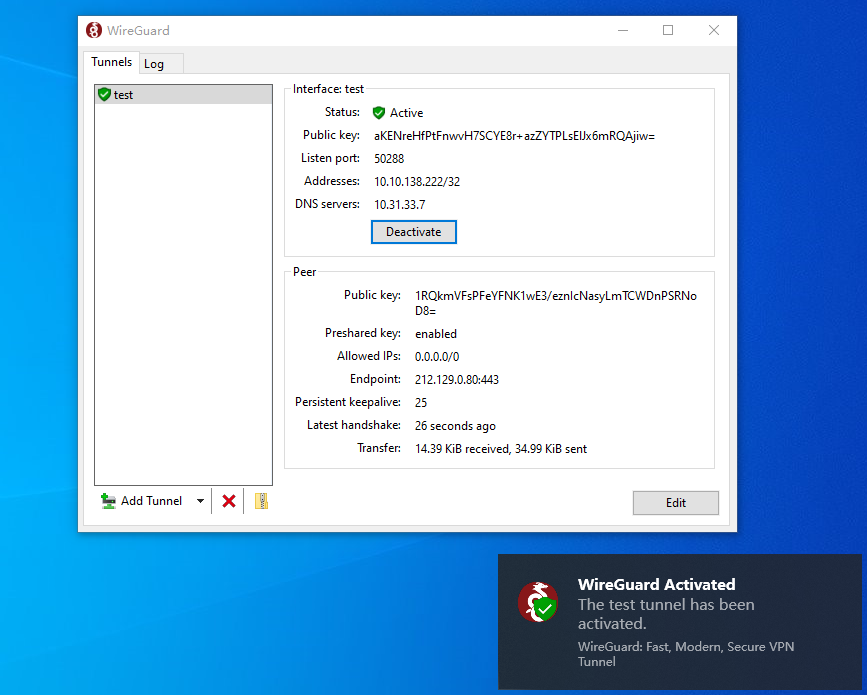
Task: Remove selected tunnel with red X icon
Action: click(x=229, y=501)
